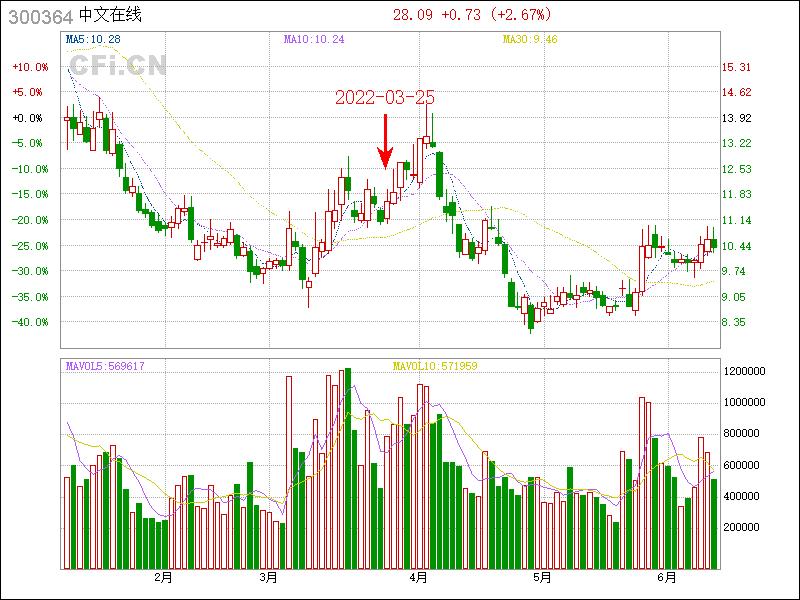Click the -40.0% label on left axis
Screen dimensions: 800x600
(30, 322)
